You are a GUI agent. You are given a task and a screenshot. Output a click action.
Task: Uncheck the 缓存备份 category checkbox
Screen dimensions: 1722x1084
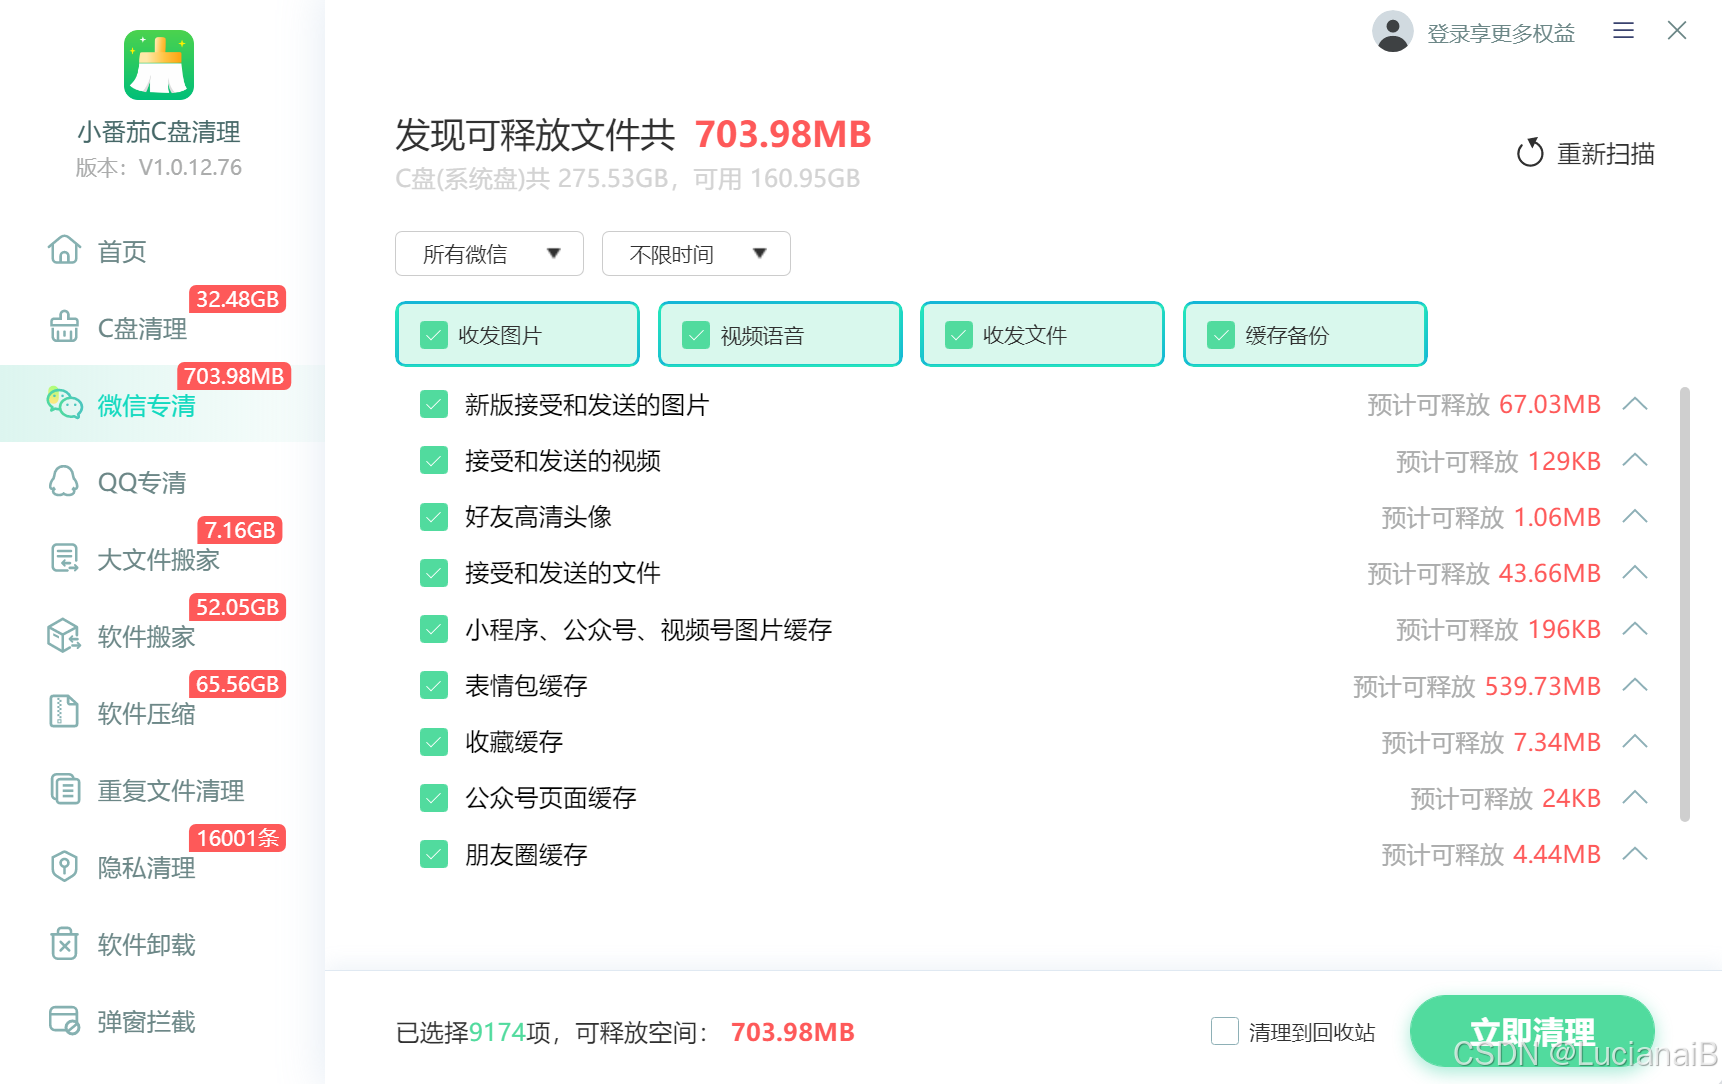[x=1221, y=335]
